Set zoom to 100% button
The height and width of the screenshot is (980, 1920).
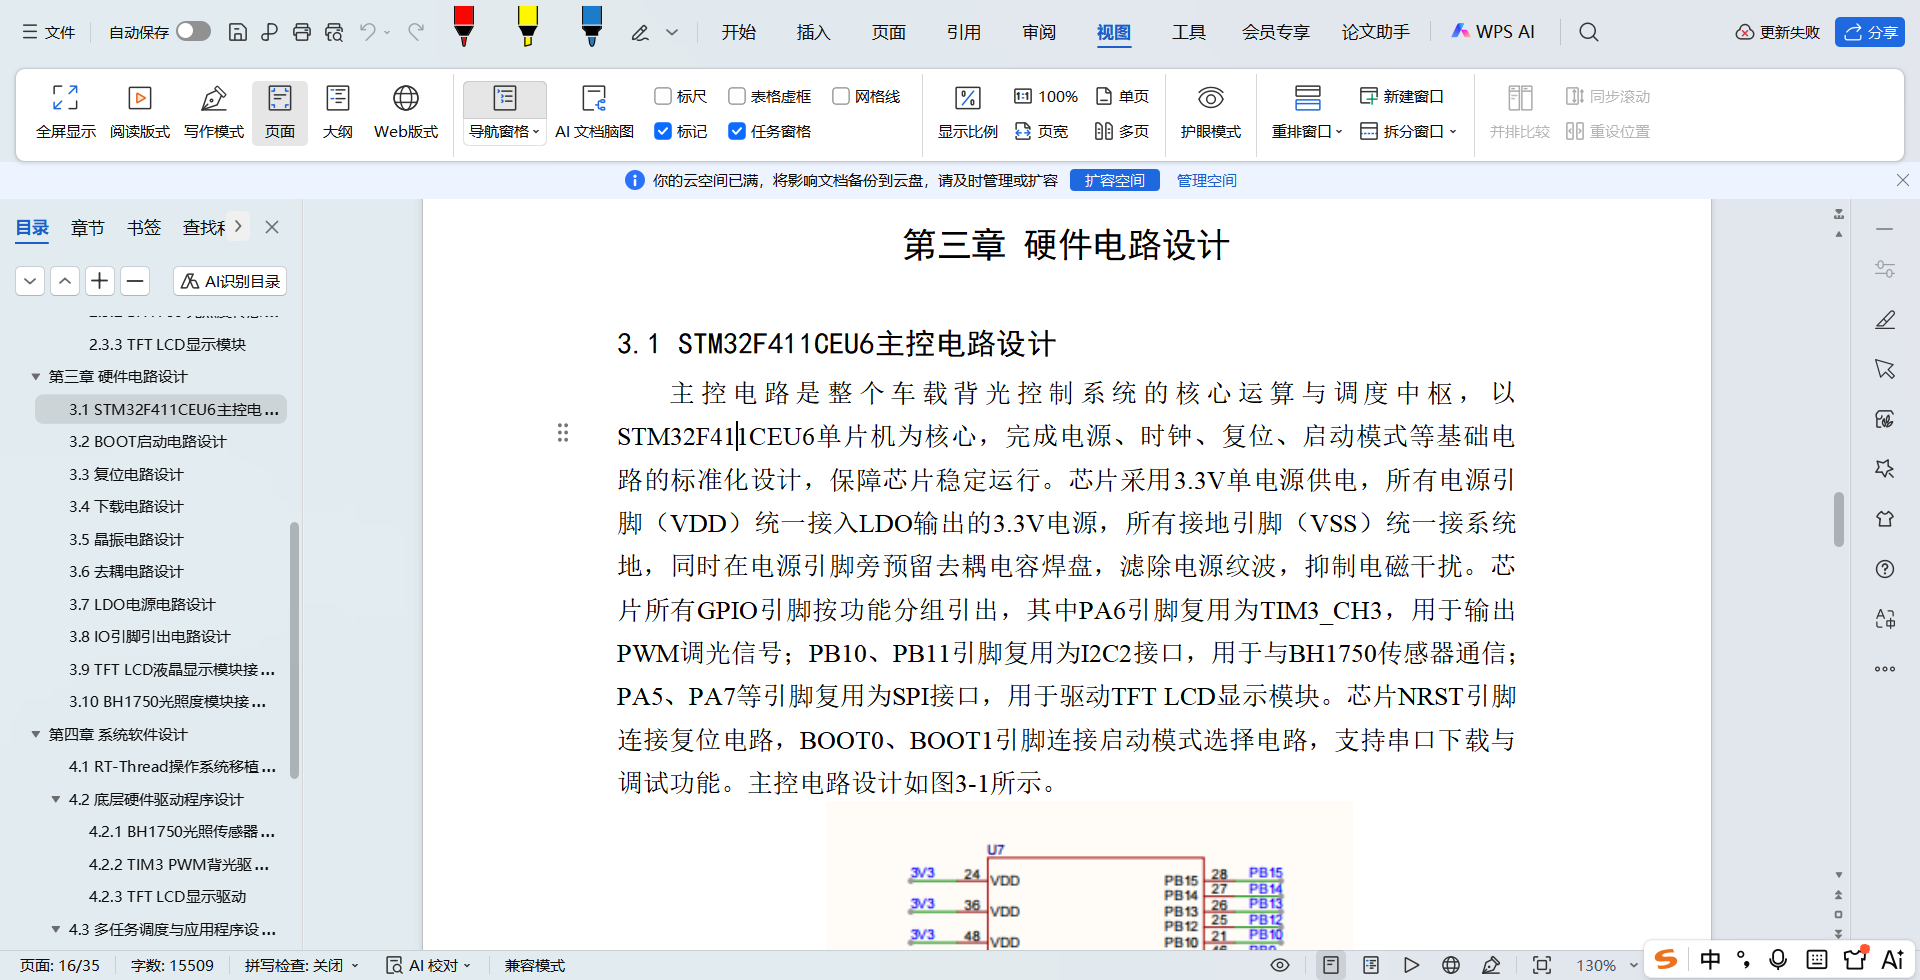[1046, 96]
